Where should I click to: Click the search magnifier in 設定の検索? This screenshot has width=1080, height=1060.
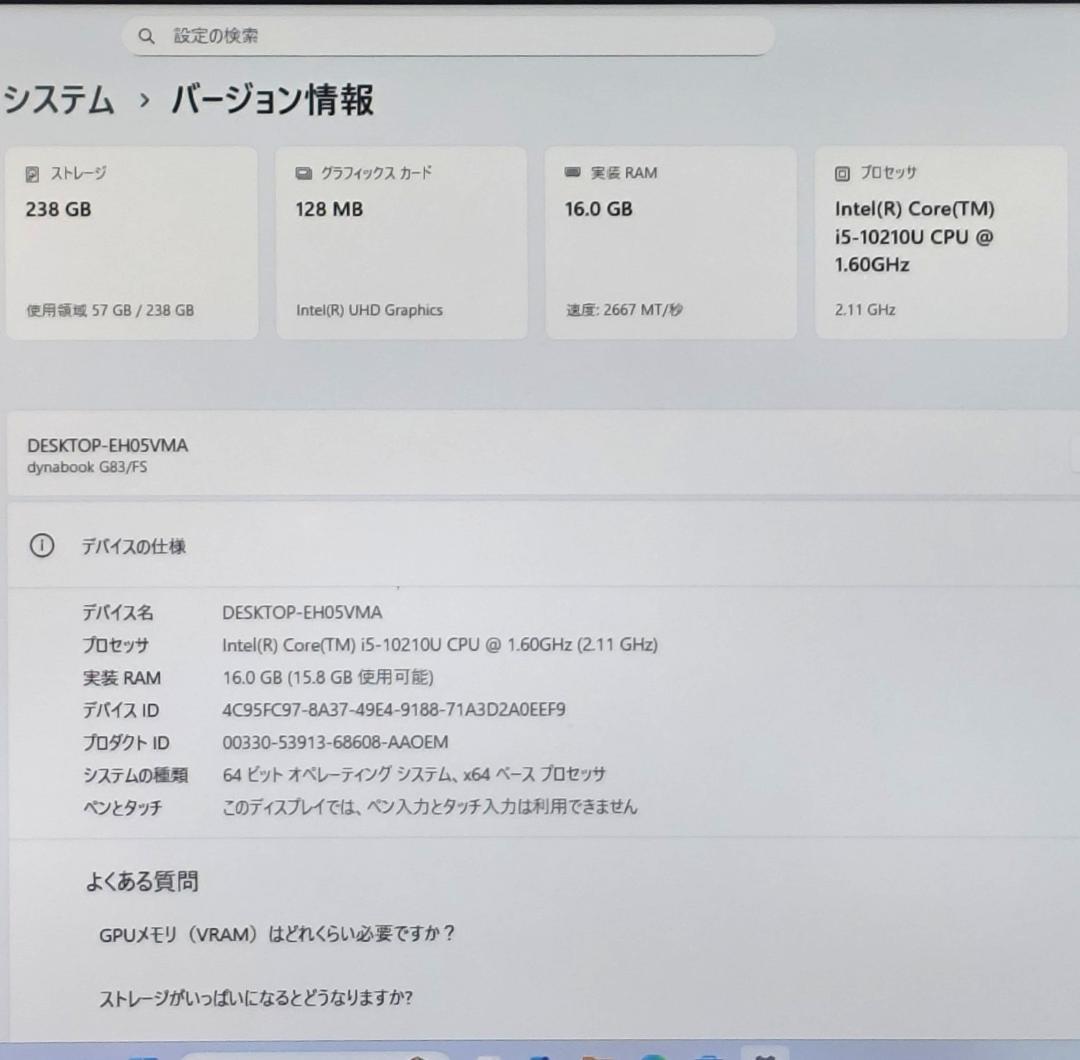pos(146,36)
